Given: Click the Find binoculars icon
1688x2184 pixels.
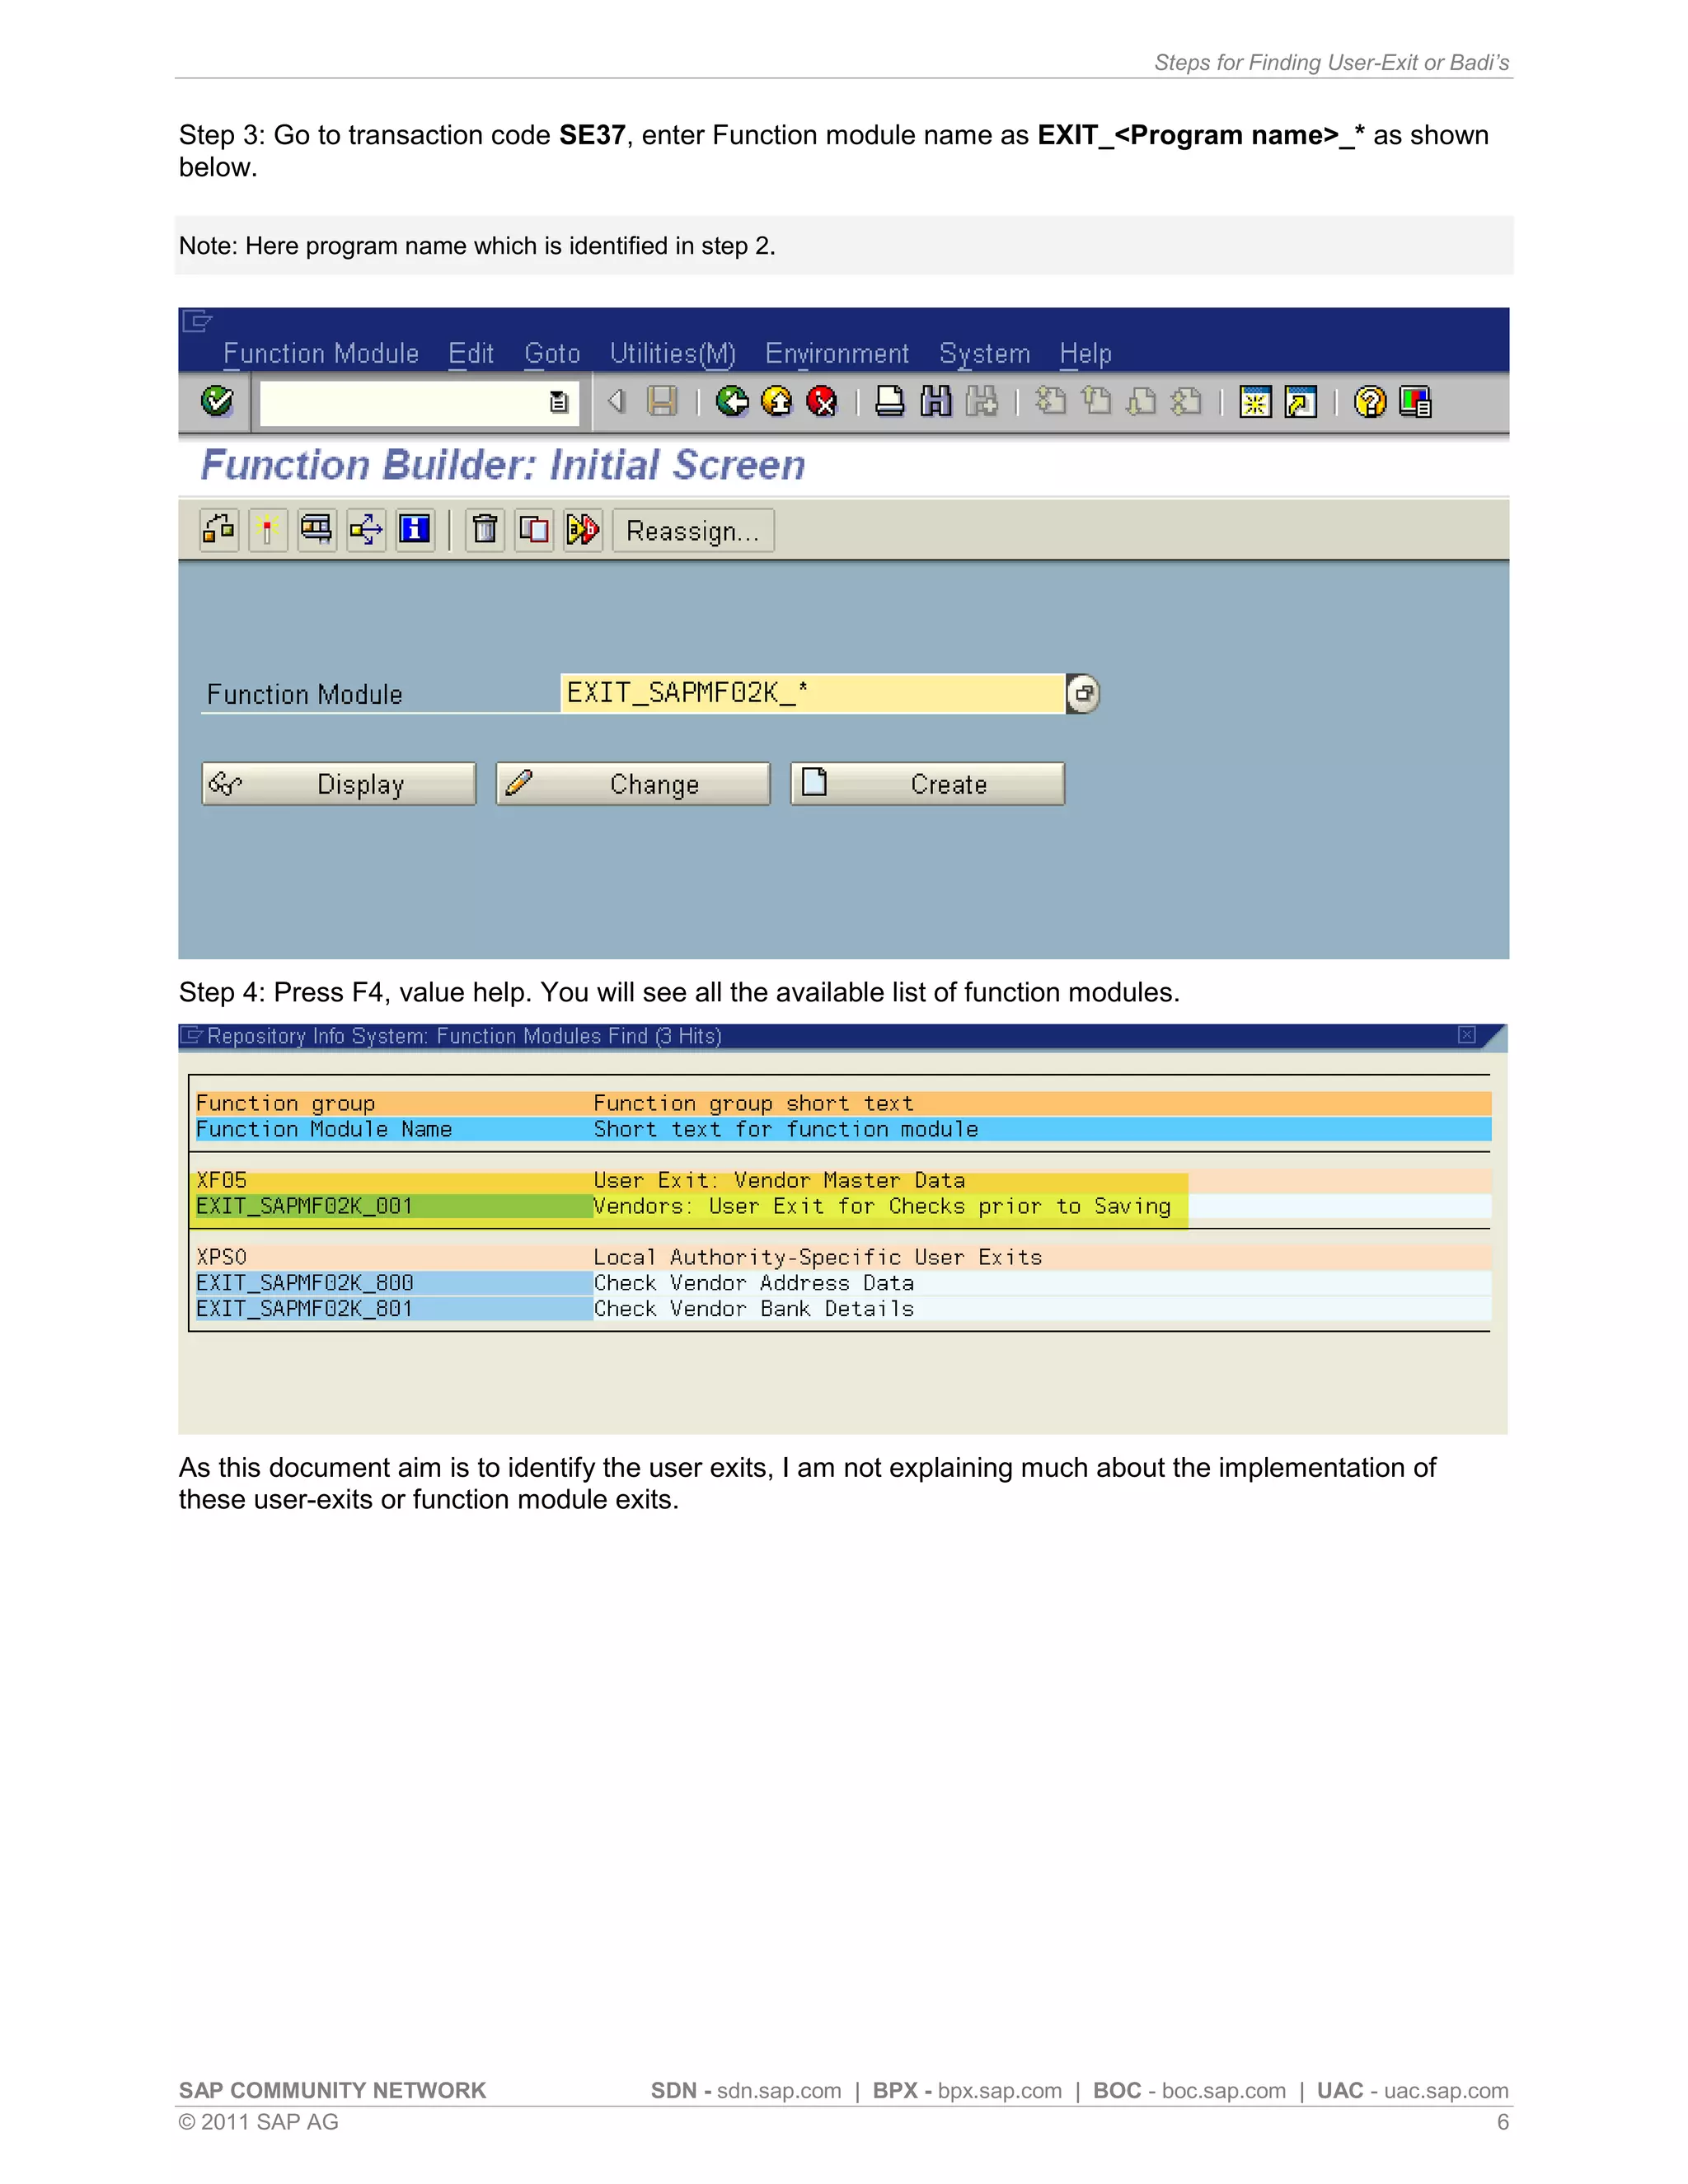Looking at the screenshot, I should 936,402.
